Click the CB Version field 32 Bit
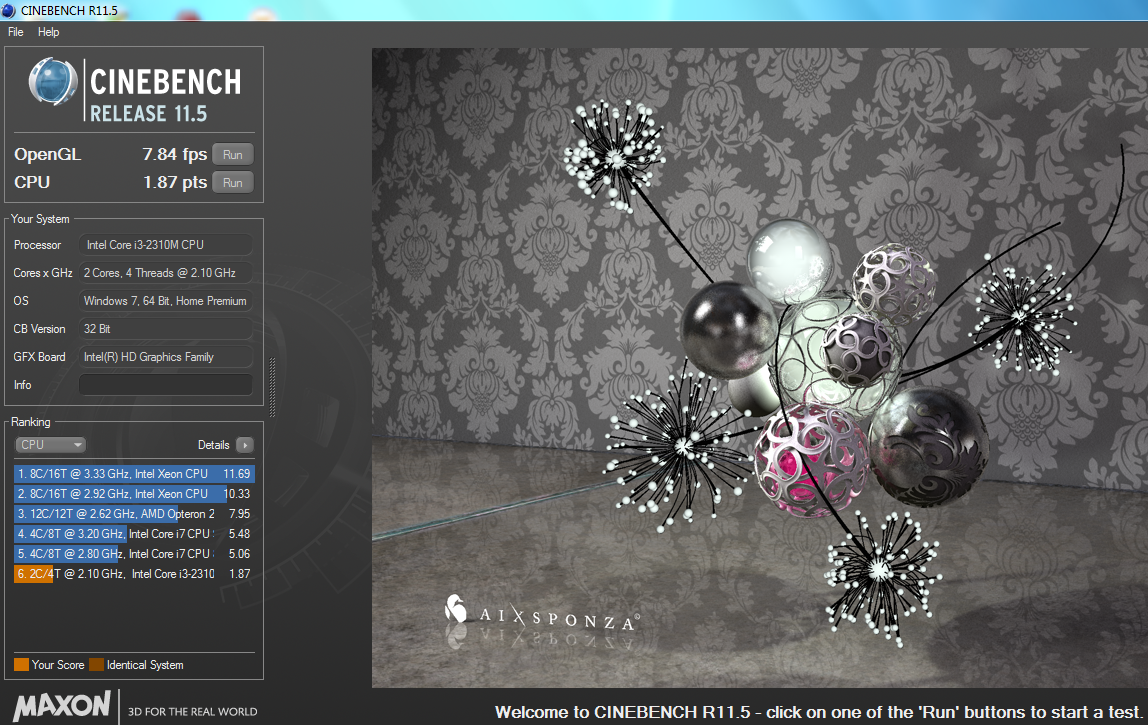Screen dimensions: 1148x725 coord(165,329)
